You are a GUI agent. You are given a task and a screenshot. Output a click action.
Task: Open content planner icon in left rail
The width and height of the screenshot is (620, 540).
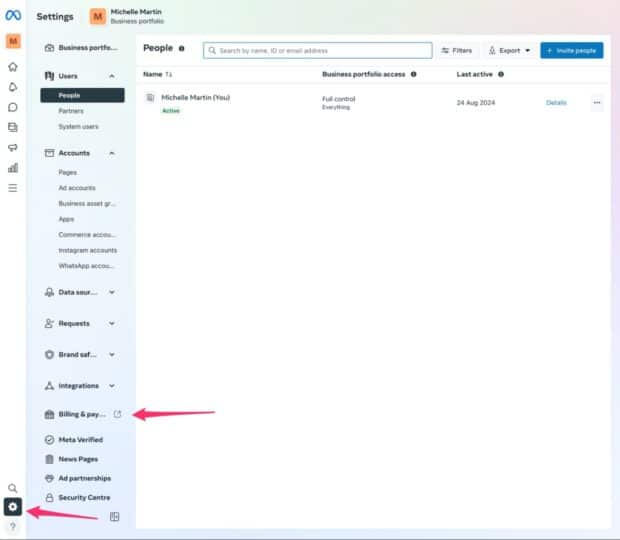[x=13, y=127]
